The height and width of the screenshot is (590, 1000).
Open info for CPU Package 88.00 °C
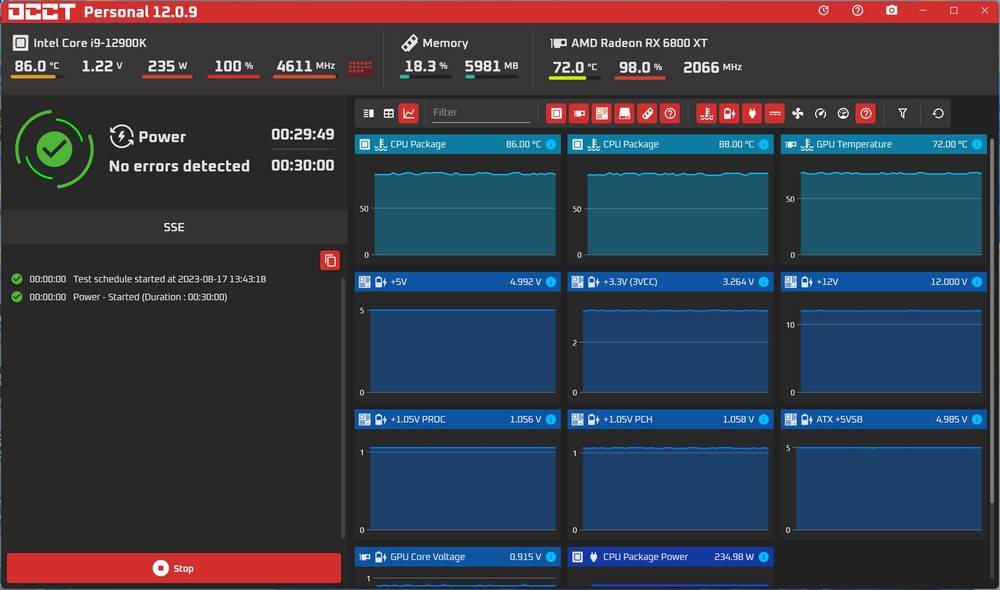(x=763, y=144)
